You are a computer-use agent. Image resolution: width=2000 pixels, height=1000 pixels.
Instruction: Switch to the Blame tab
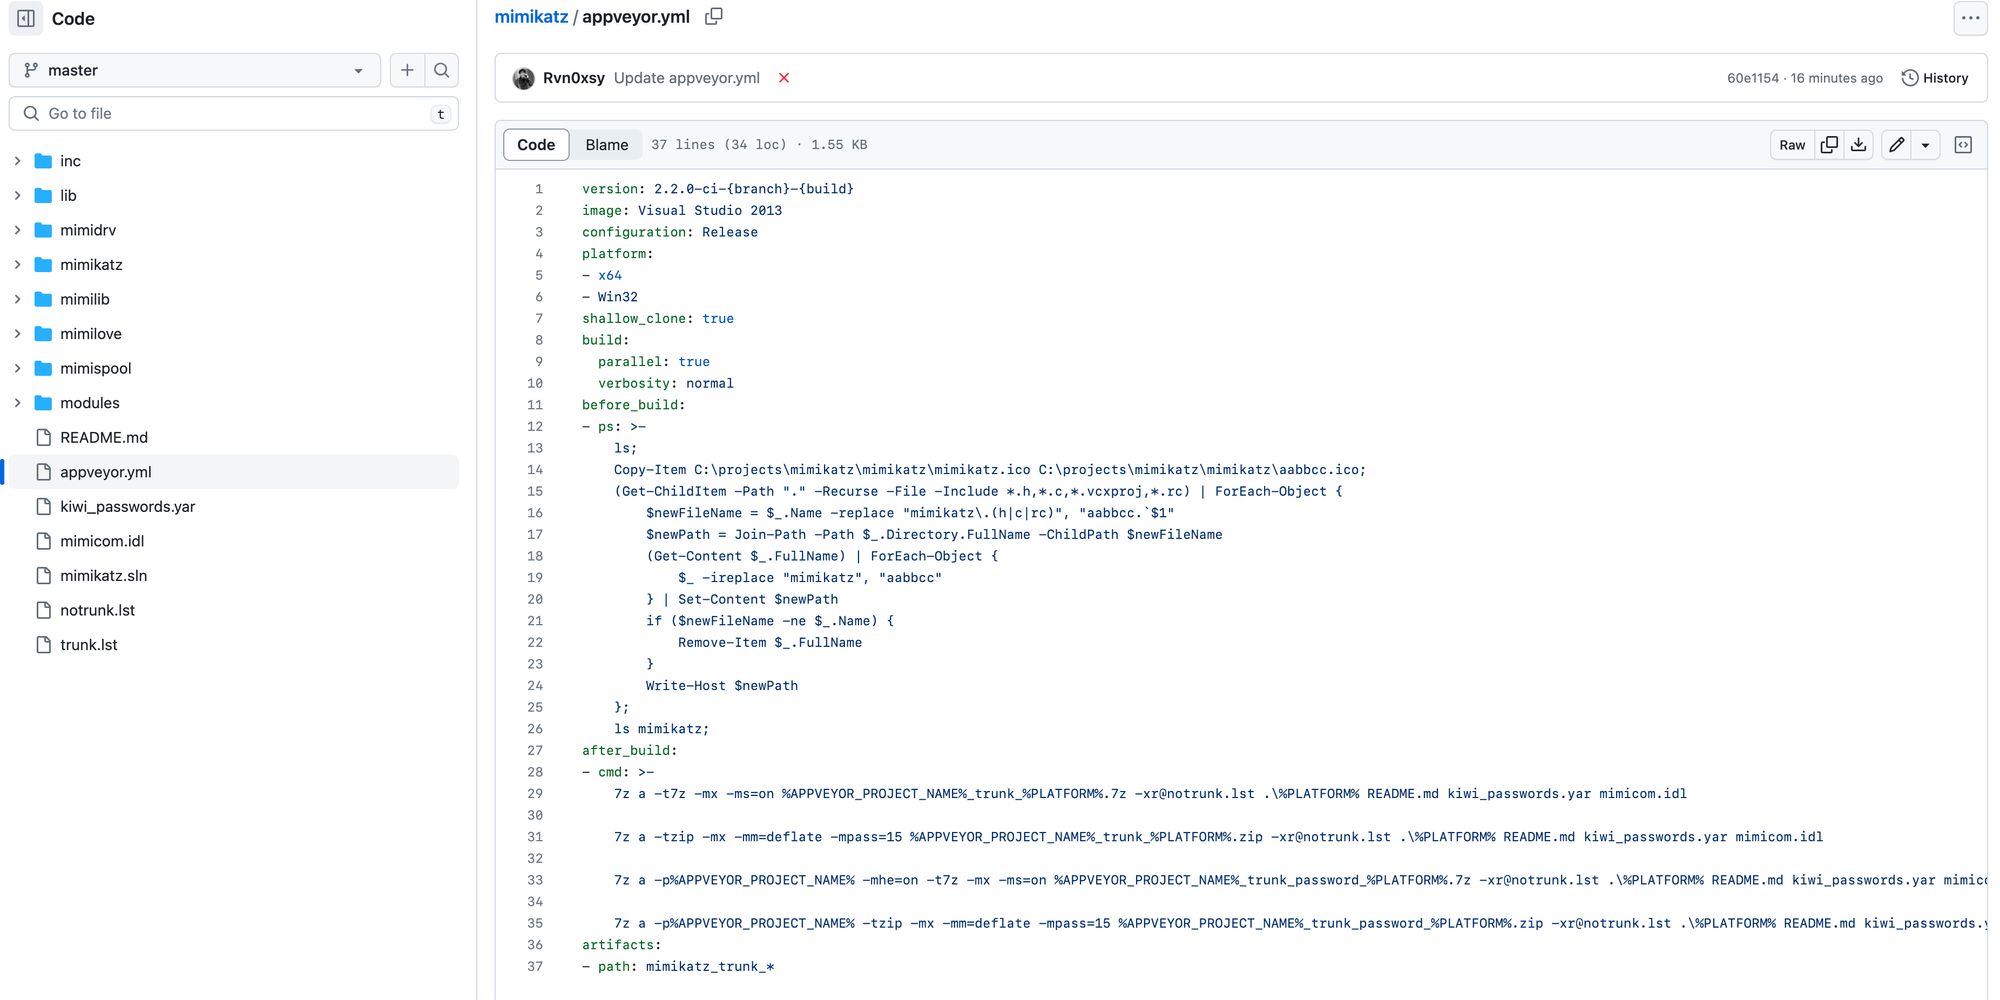606,145
